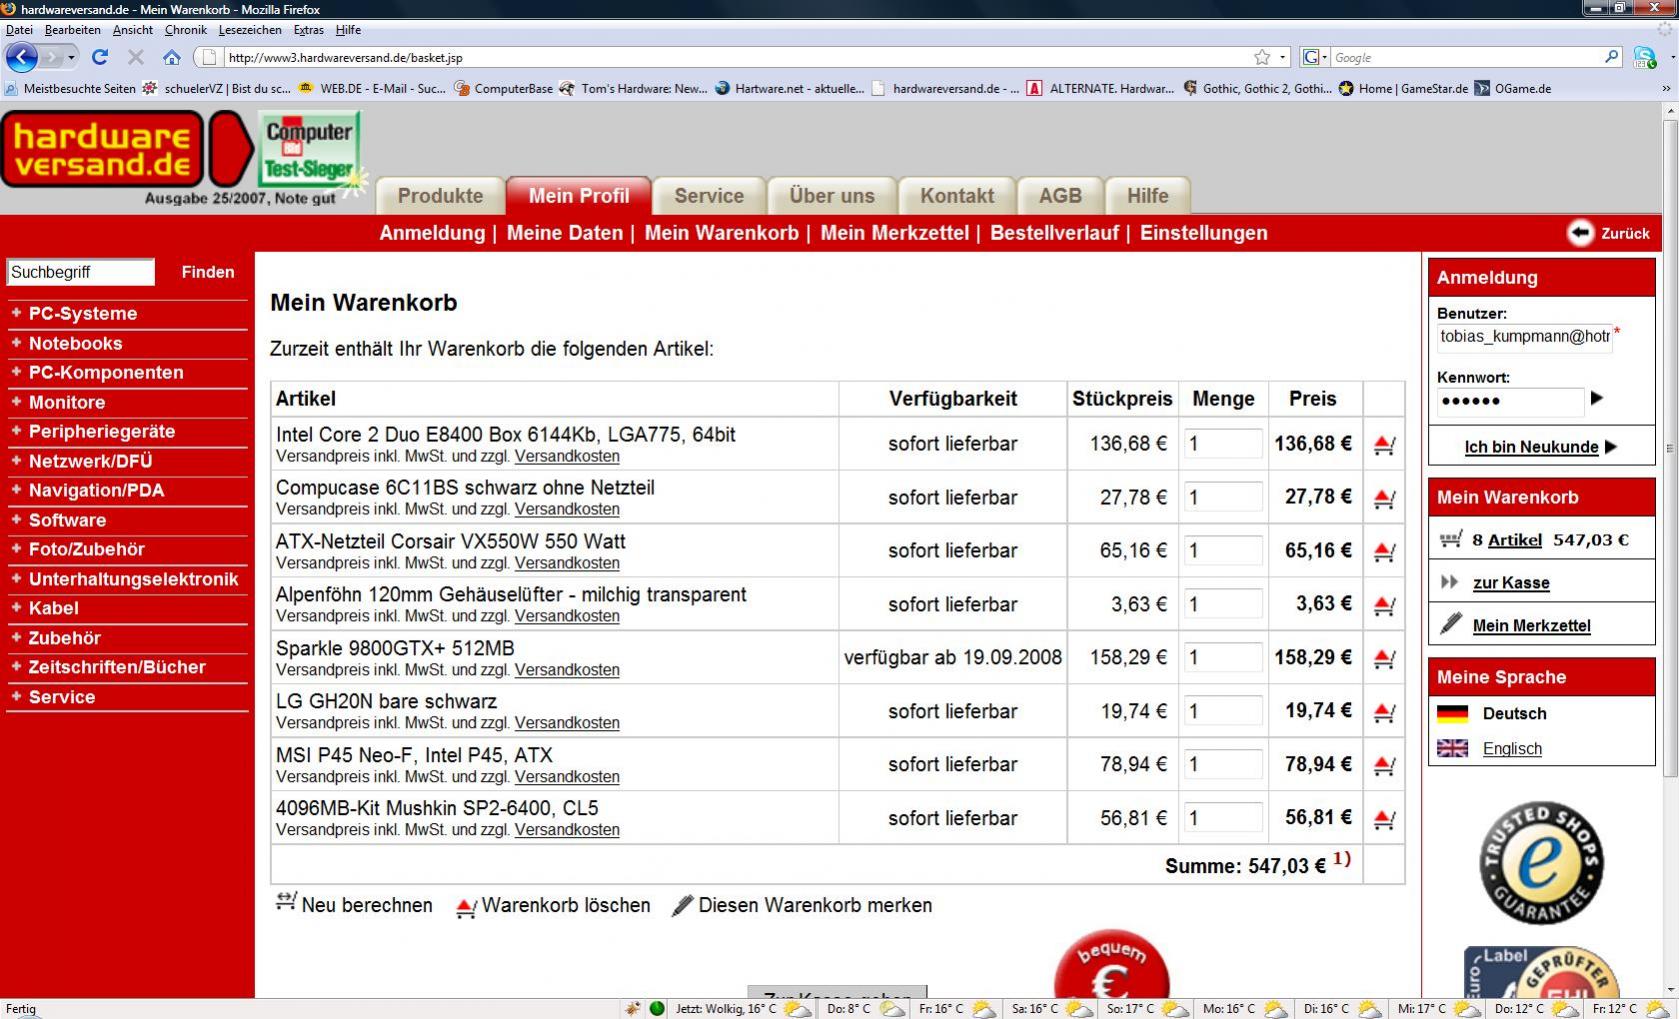Open the Chronik menu

186,30
